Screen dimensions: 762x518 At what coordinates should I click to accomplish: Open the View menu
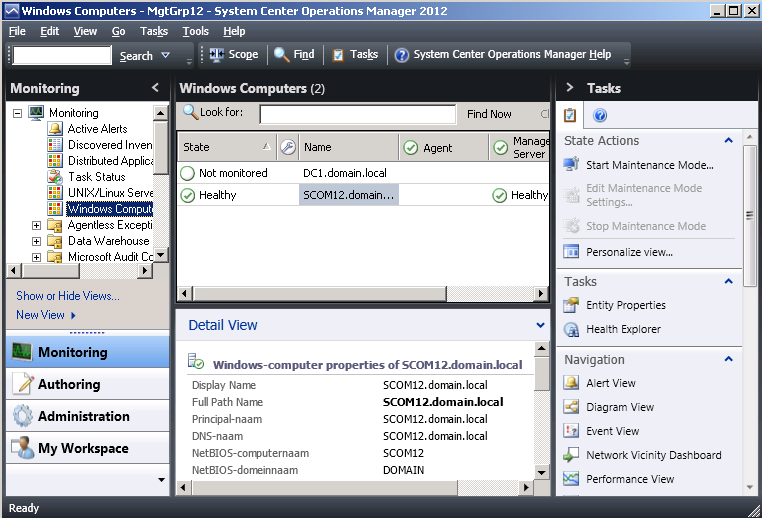coord(85,31)
